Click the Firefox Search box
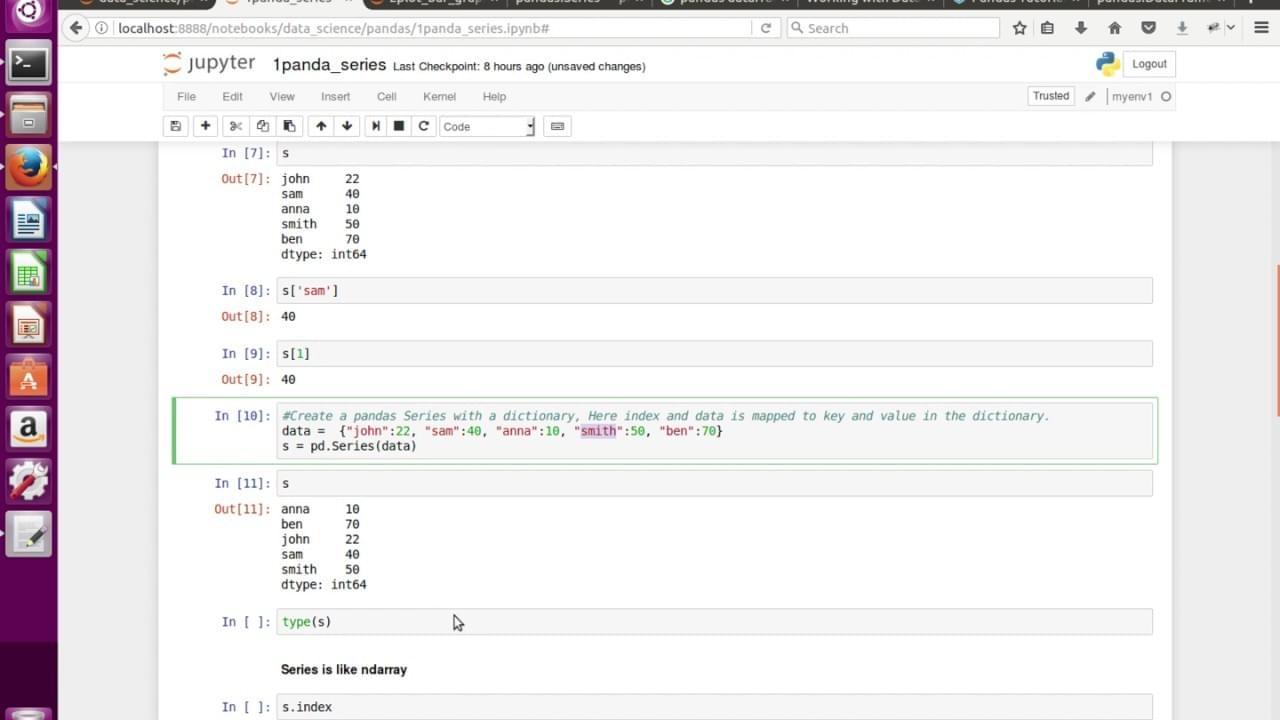Image resolution: width=1280 pixels, height=720 pixels. pos(893,28)
